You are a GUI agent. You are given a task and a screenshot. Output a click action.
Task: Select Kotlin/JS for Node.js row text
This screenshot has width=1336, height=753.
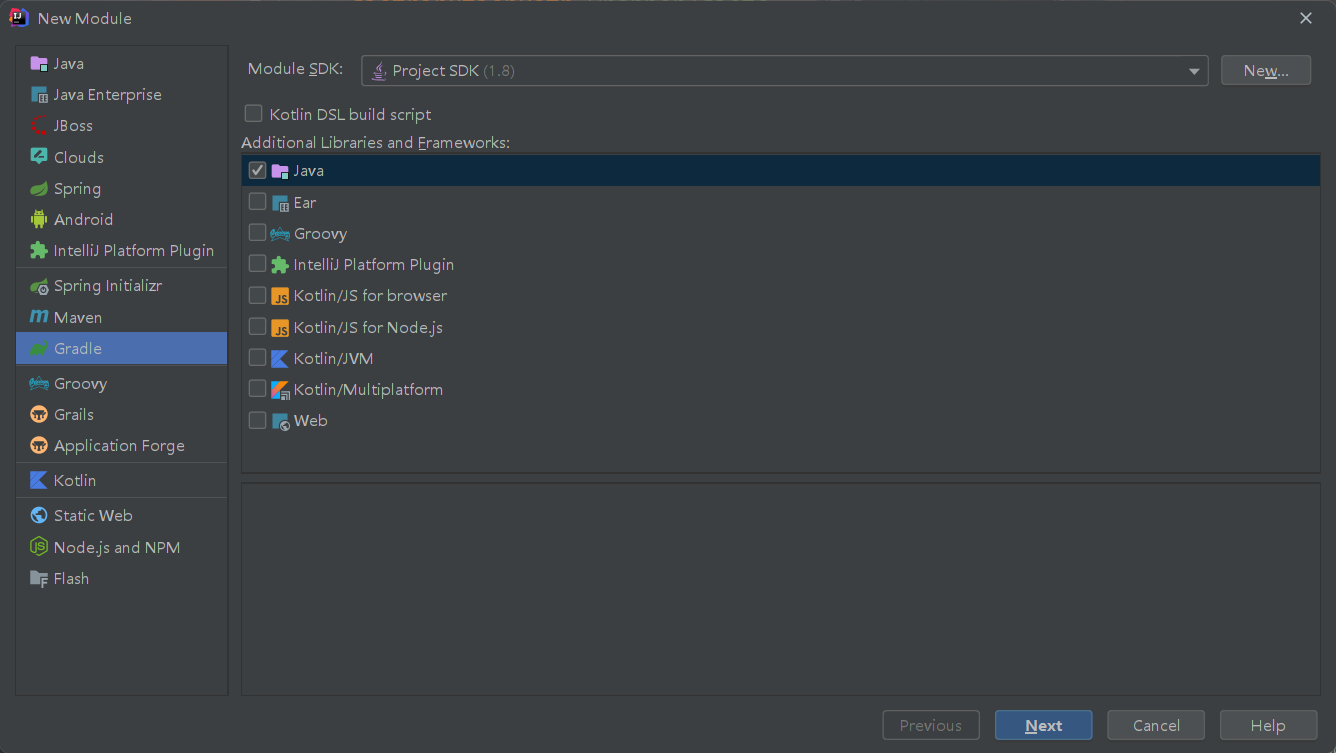point(368,327)
